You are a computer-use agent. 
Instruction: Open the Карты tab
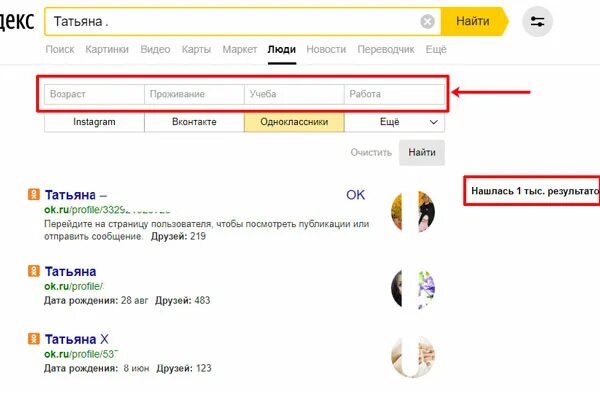coord(196,49)
